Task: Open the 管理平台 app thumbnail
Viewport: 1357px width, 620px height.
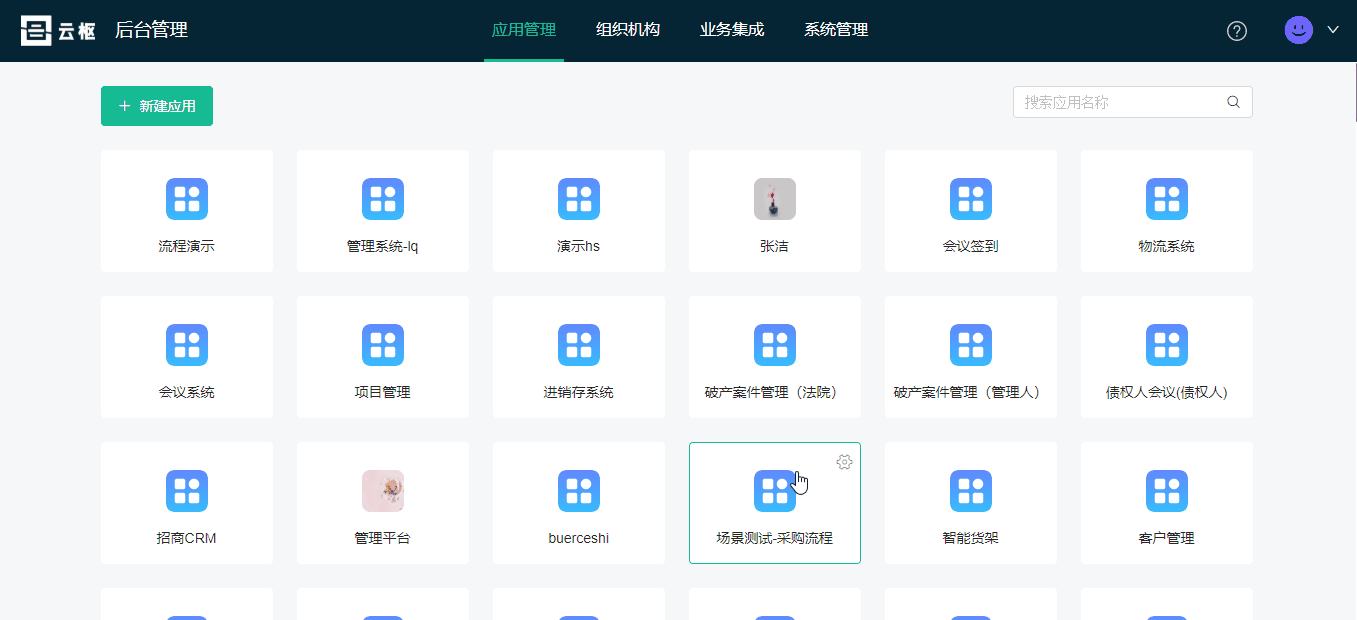Action: pos(383,491)
